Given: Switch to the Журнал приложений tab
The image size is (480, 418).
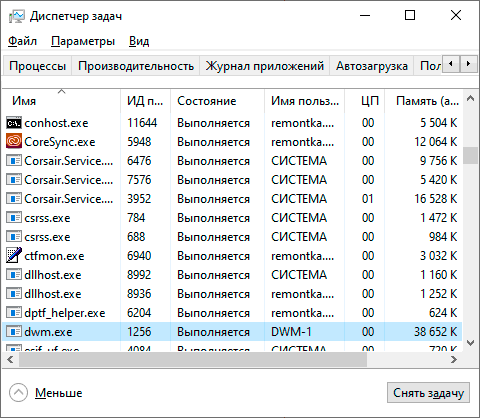Looking at the screenshot, I should [265, 66].
